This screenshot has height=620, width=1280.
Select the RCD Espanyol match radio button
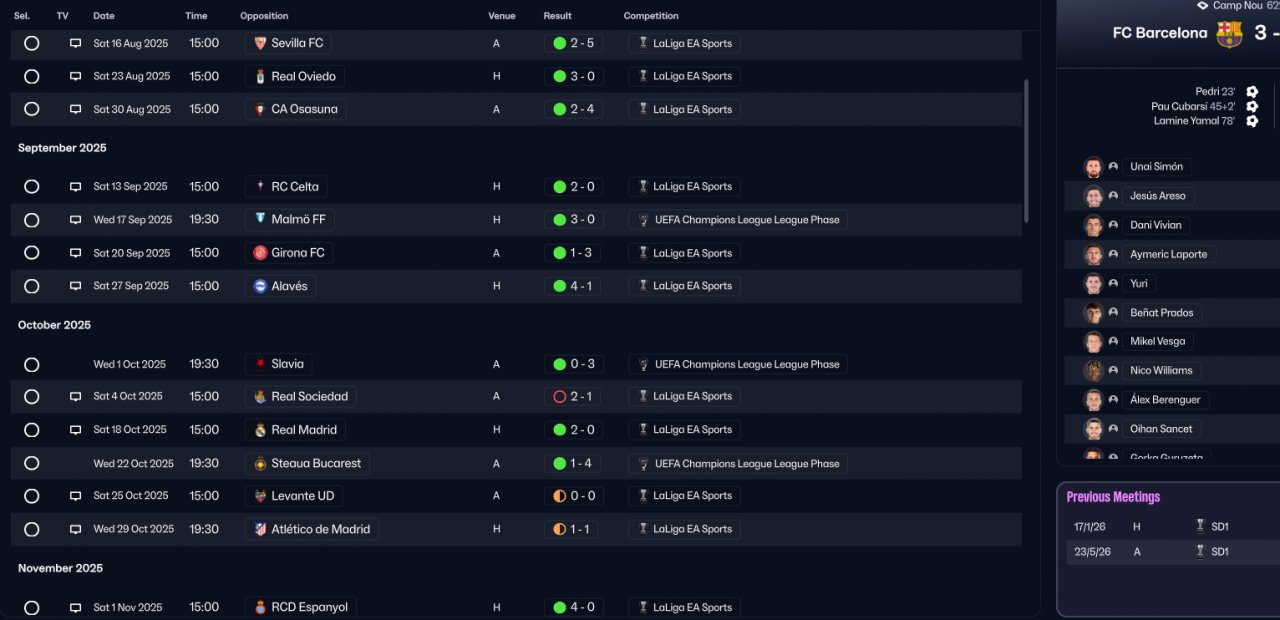pyautogui.click(x=32, y=608)
